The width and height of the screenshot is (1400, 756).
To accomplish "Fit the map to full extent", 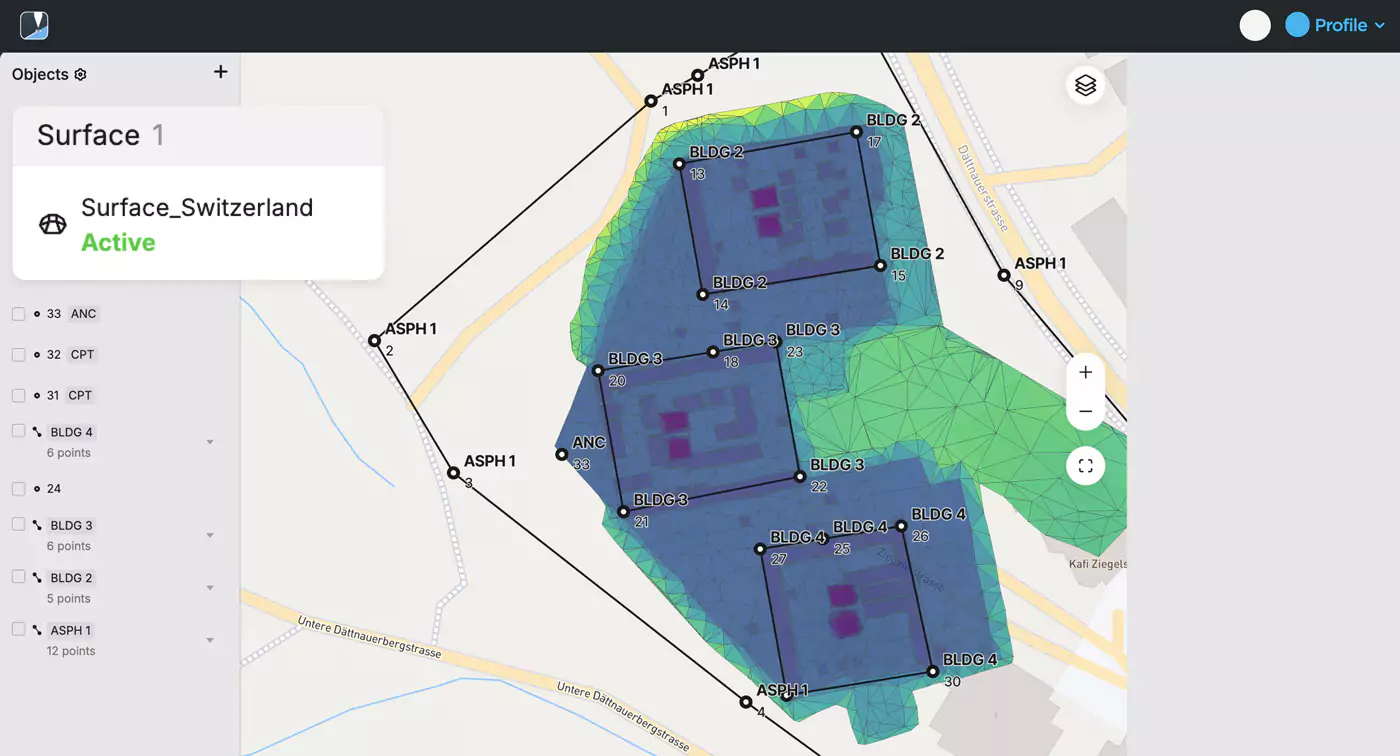I will 1086,465.
